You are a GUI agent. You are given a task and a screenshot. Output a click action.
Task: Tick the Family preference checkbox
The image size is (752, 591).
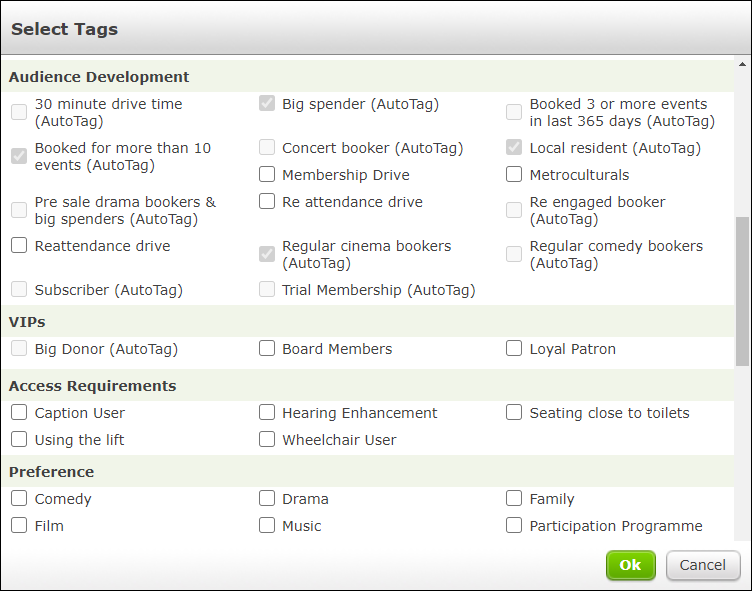coord(514,498)
